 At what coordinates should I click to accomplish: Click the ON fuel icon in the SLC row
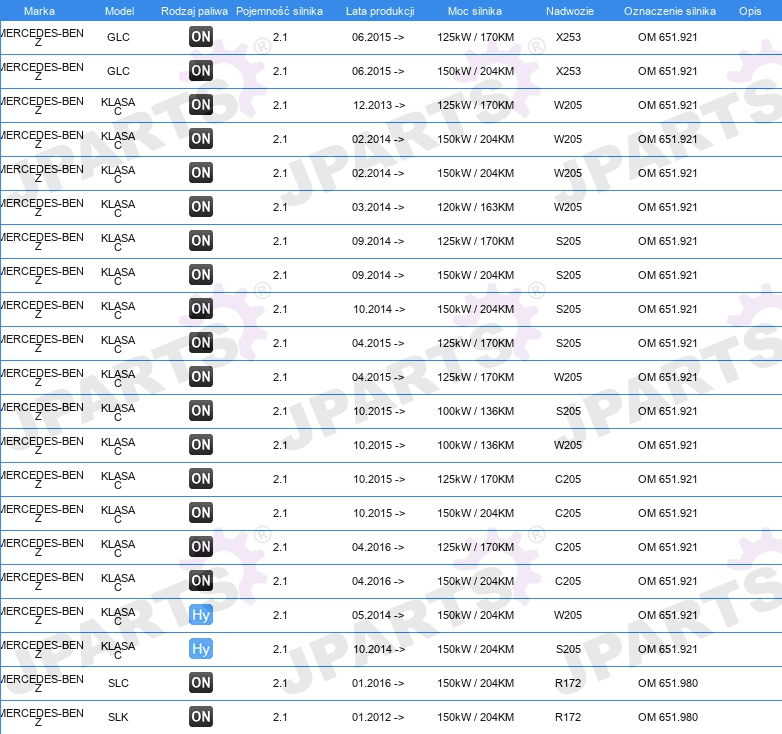coord(201,682)
